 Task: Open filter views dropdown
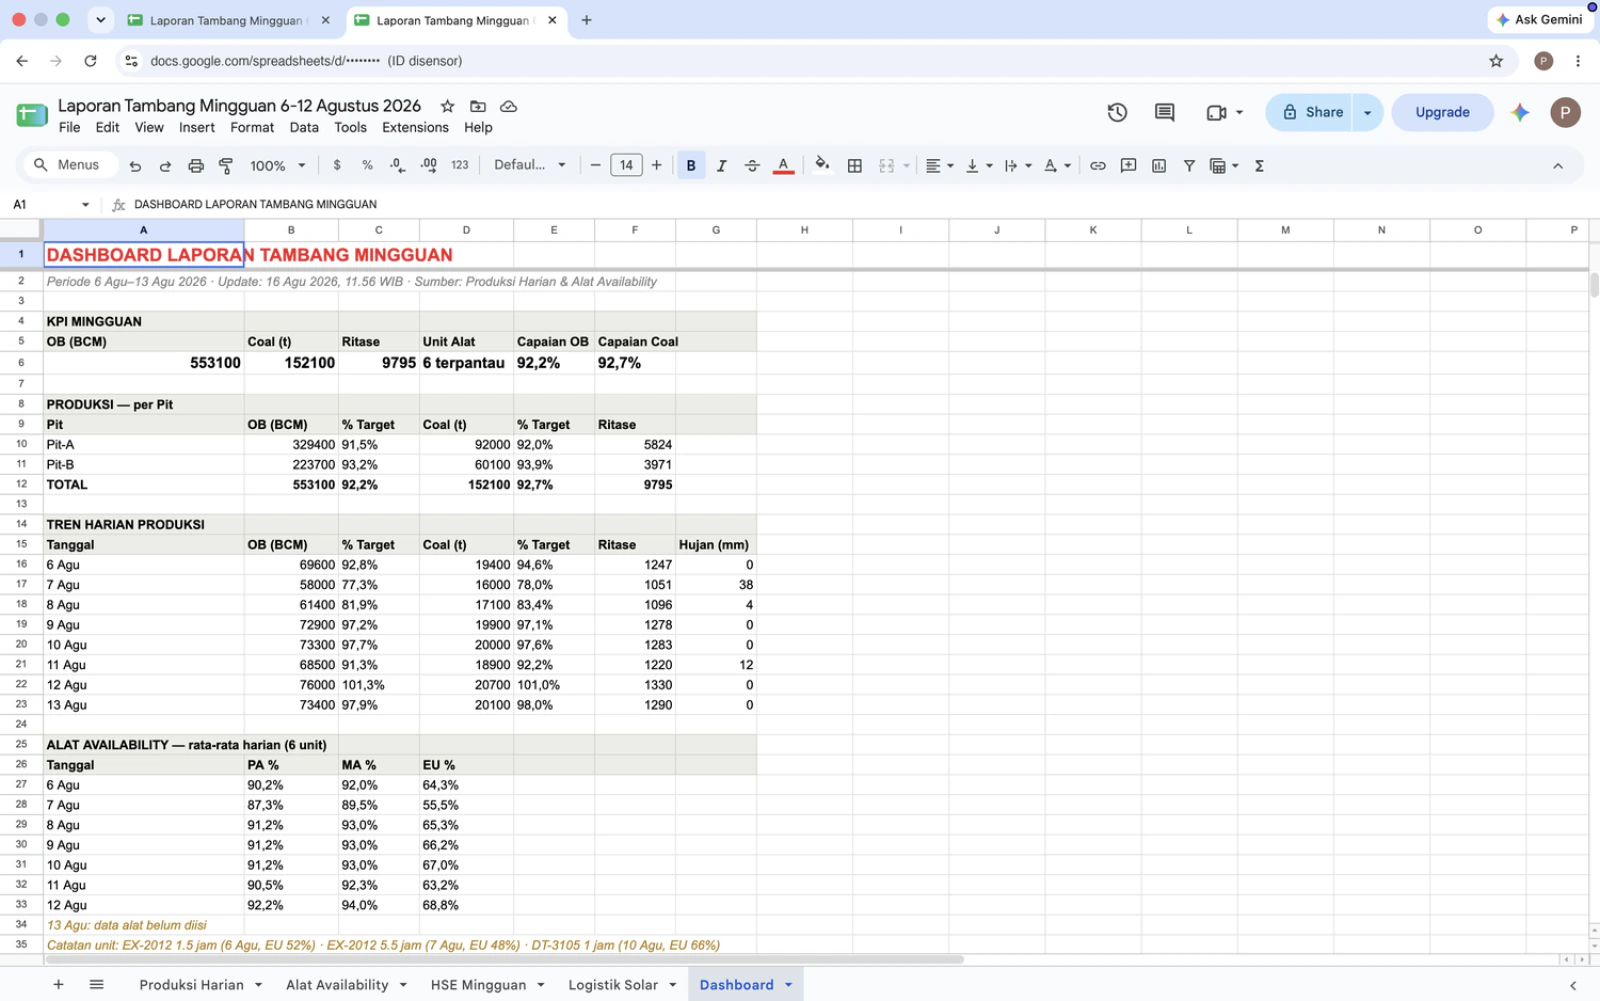[x=1224, y=166]
